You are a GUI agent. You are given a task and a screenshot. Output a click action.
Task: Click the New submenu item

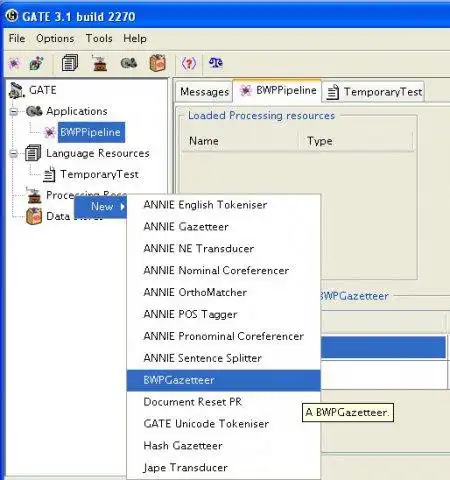pyautogui.click(x=100, y=207)
